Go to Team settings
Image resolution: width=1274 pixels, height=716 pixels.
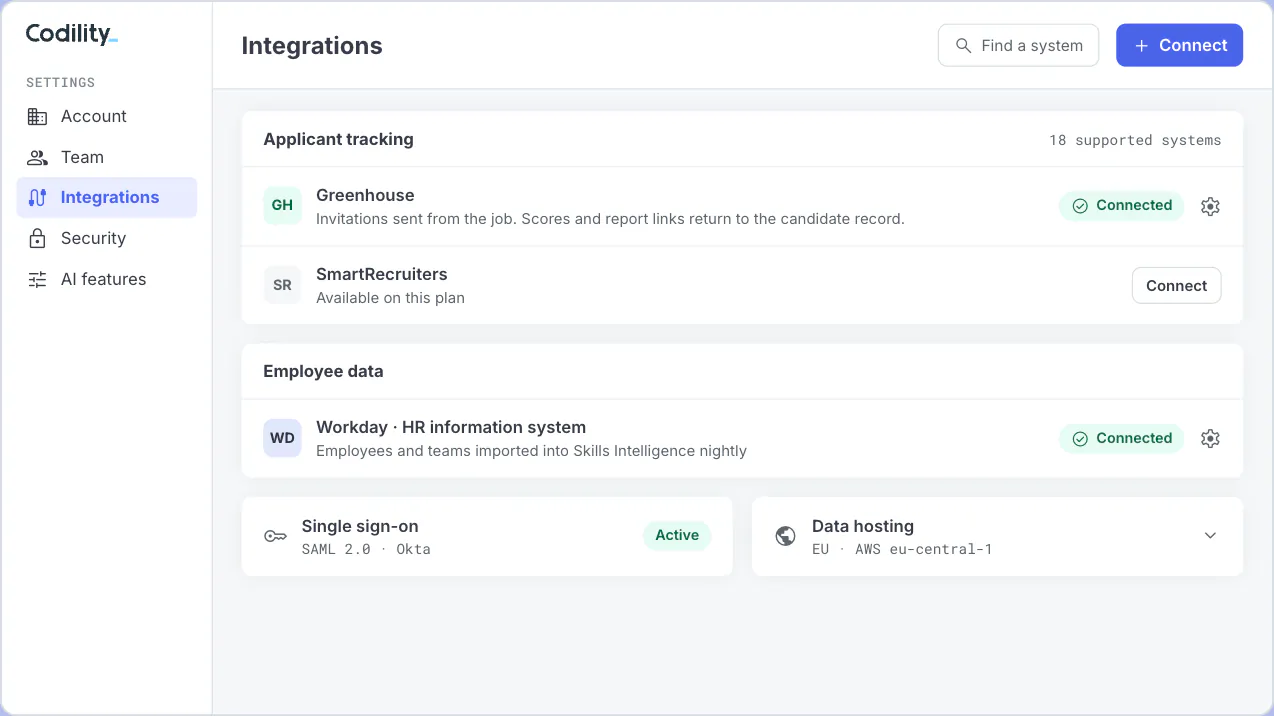107,157
